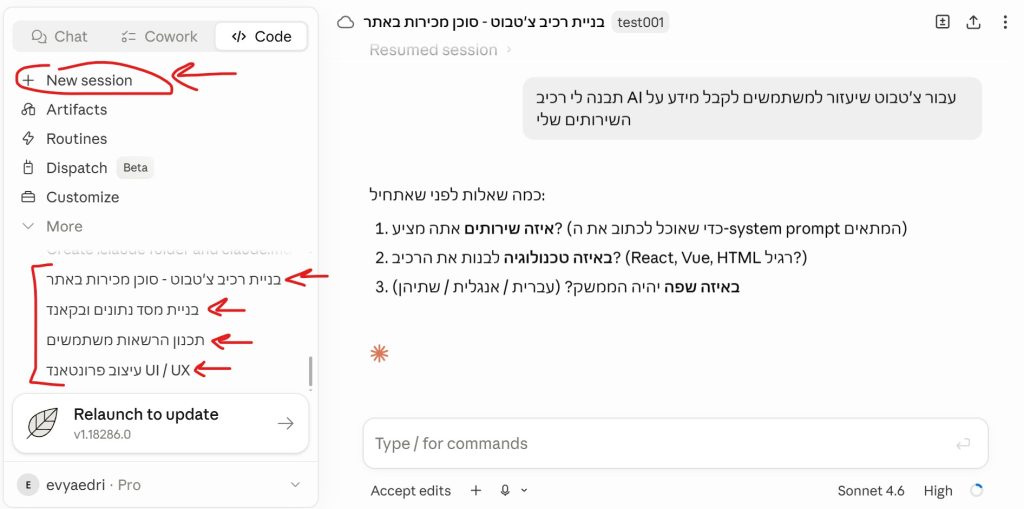
Task: Click Relaunch to update button
Action: [161, 423]
